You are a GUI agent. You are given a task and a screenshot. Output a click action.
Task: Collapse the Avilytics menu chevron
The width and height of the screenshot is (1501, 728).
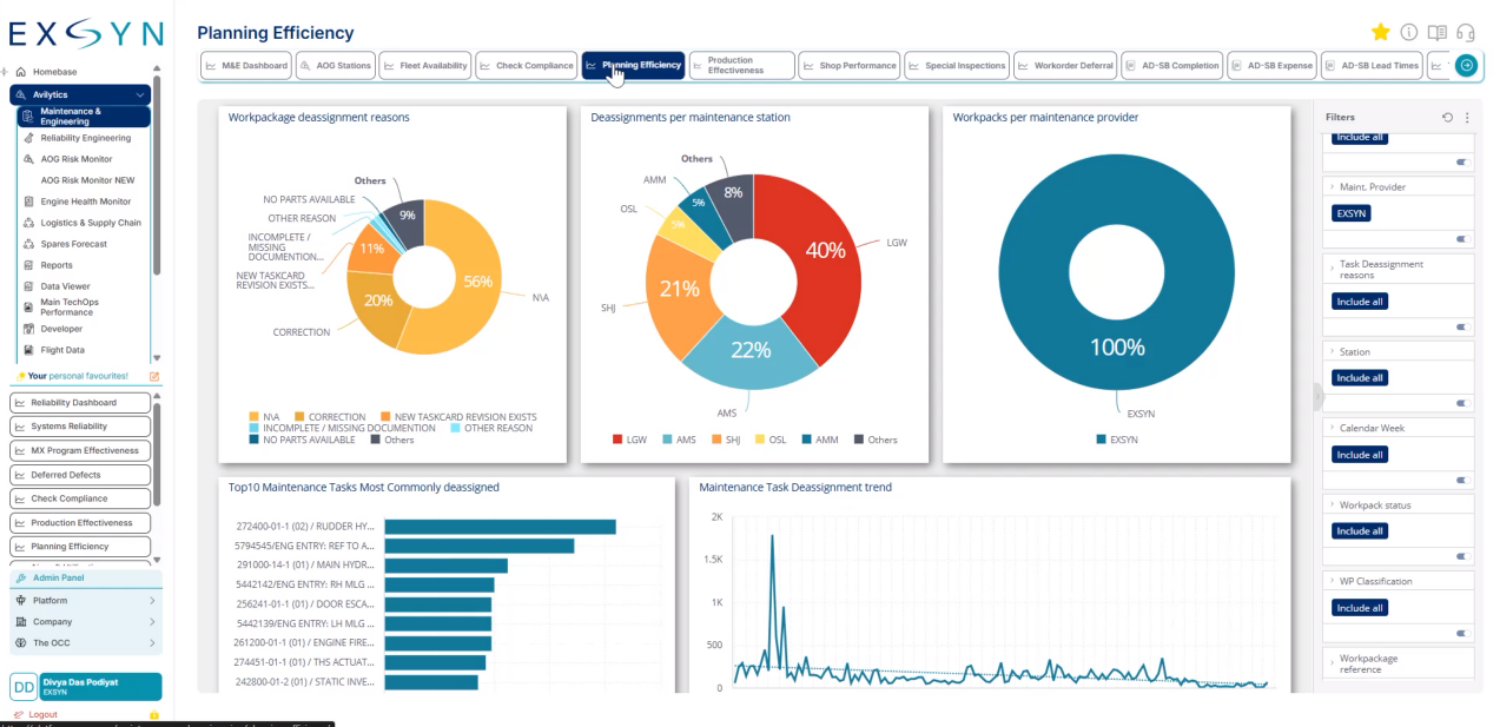pyautogui.click(x=140, y=95)
